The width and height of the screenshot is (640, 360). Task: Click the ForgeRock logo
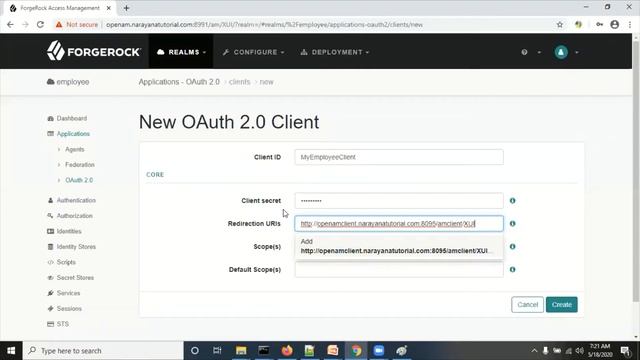coord(93,51)
